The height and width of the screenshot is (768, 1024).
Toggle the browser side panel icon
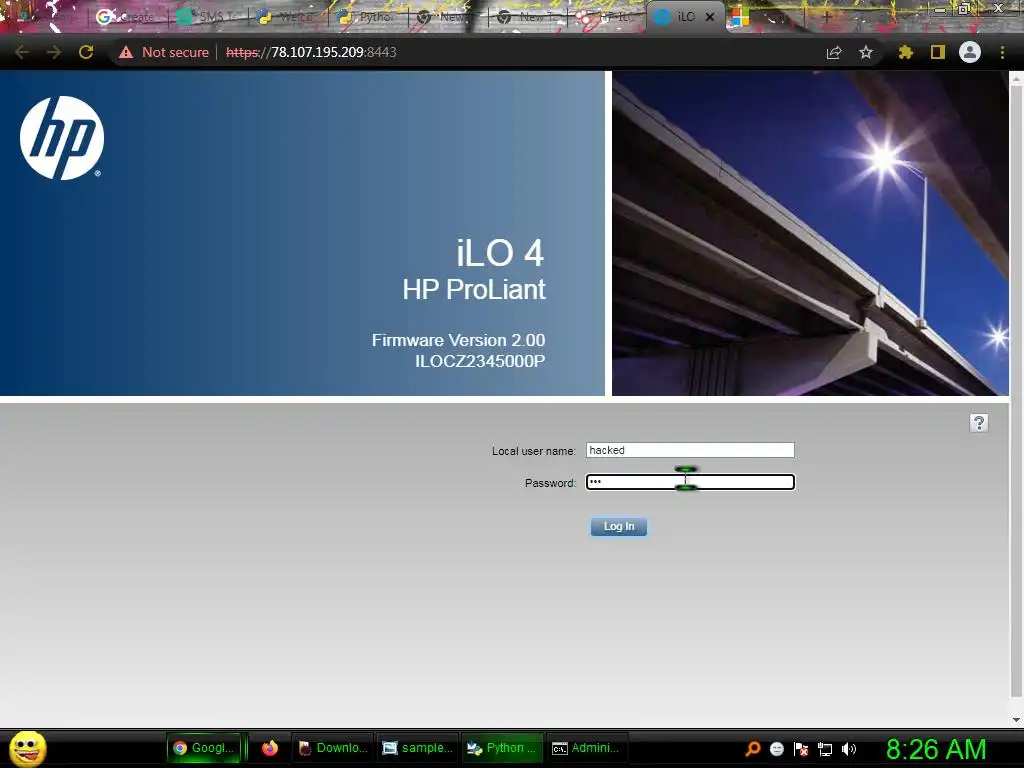(938, 52)
